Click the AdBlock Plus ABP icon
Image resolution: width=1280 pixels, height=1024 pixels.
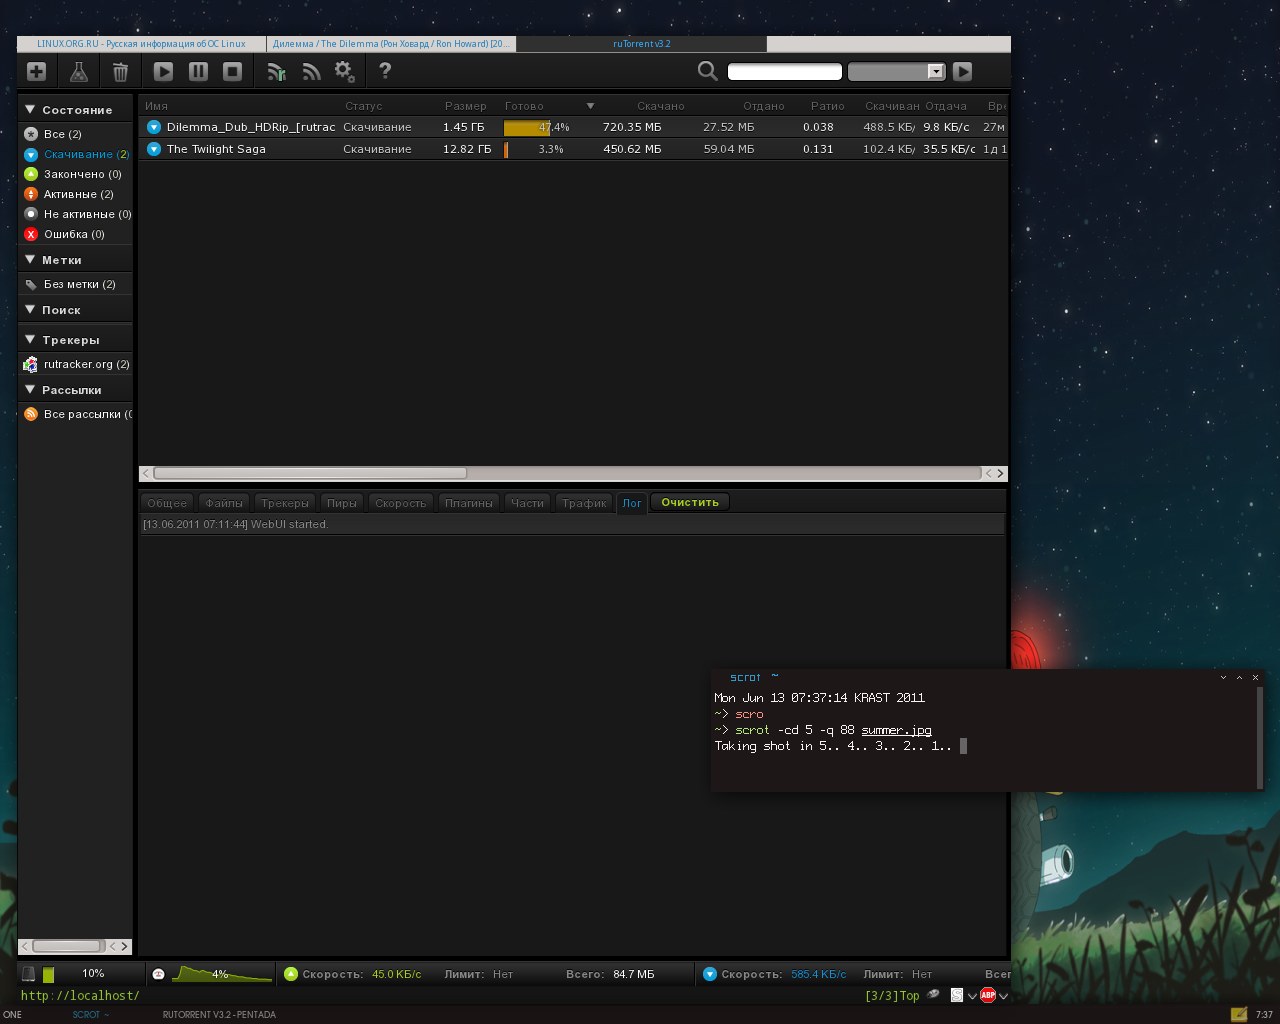(988, 995)
